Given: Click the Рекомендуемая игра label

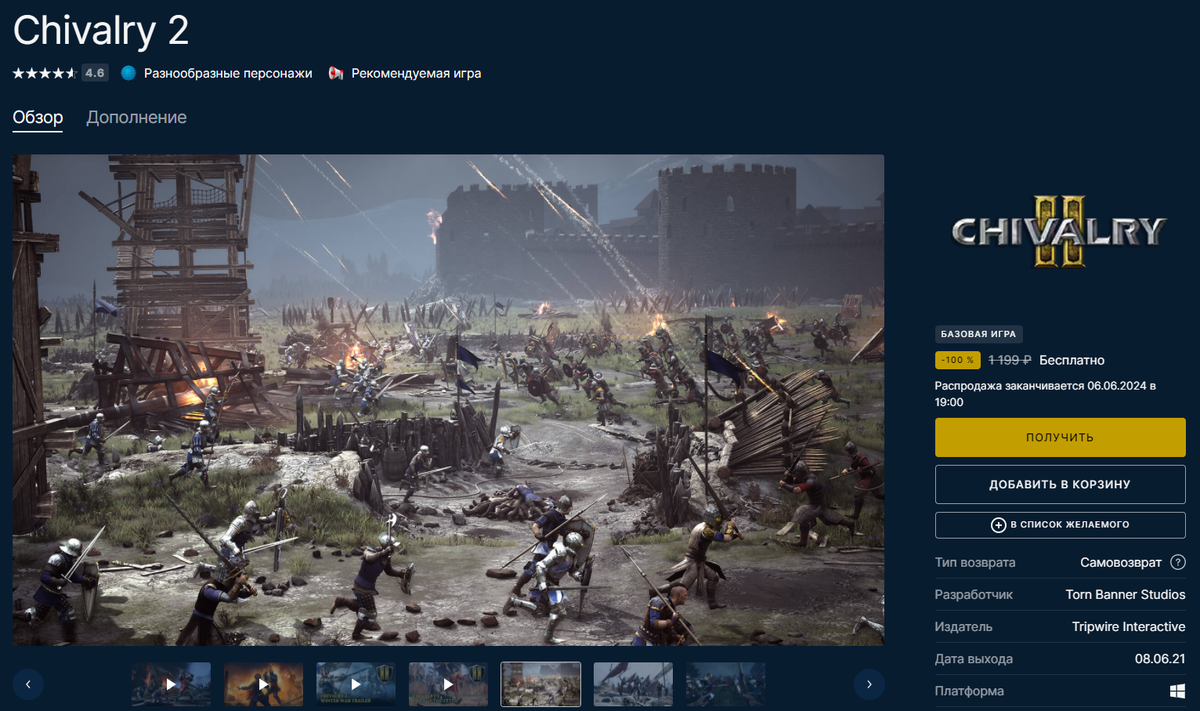Looking at the screenshot, I should [x=416, y=73].
